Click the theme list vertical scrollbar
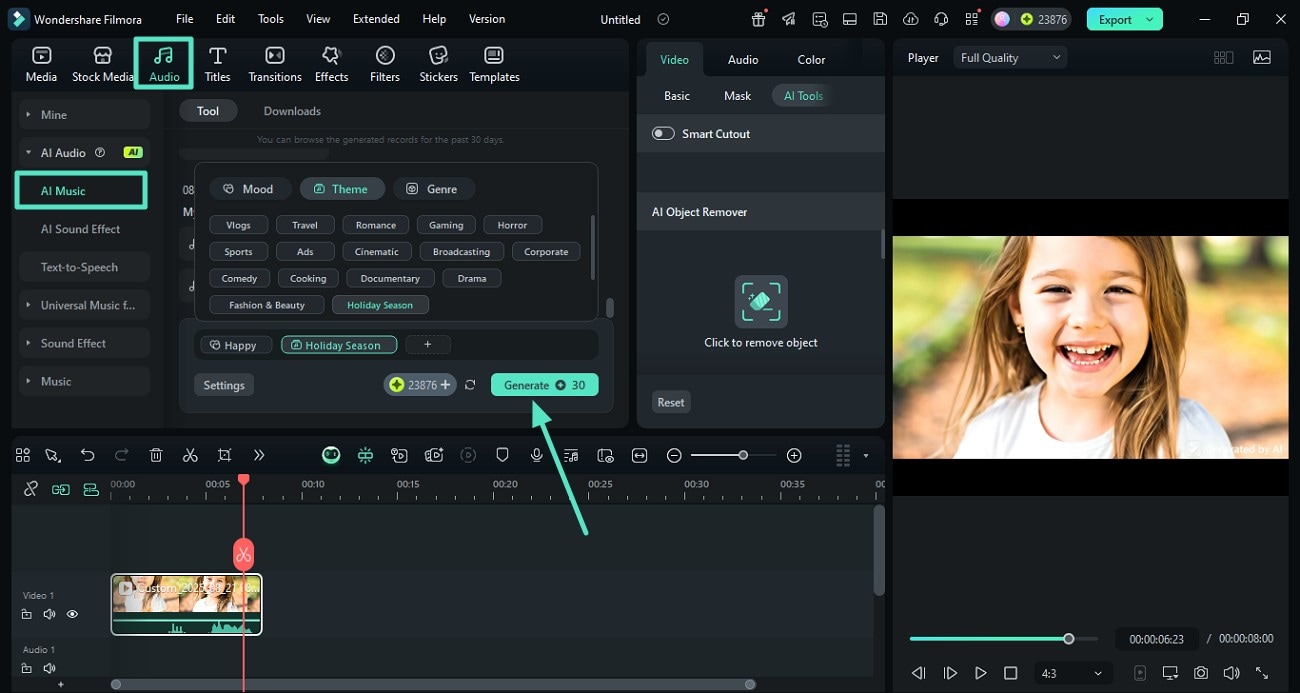This screenshot has height=693, width=1300. click(x=593, y=246)
